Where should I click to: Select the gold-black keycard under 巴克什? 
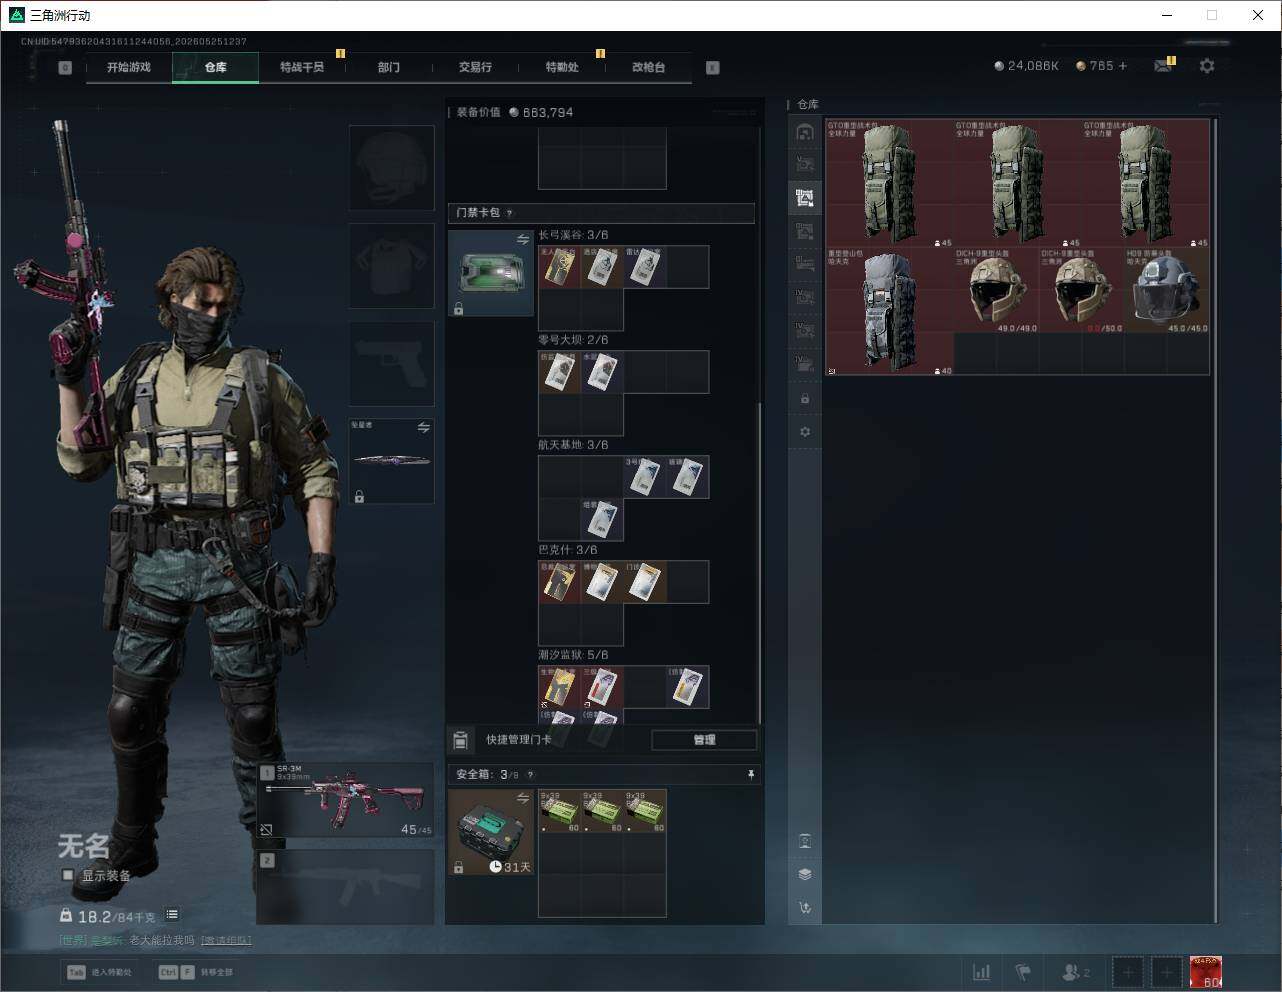[560, 582]
